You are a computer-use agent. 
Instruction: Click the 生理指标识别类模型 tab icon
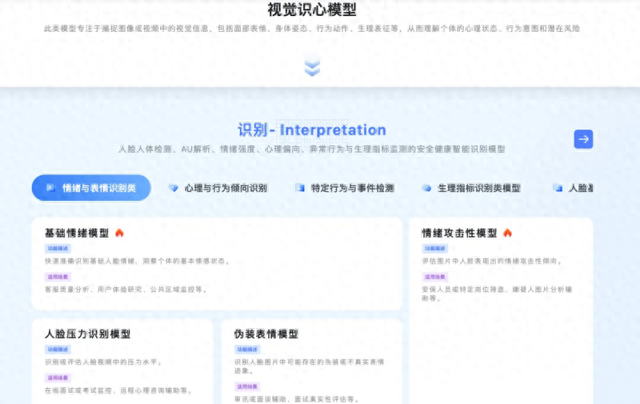pos(427,188)
